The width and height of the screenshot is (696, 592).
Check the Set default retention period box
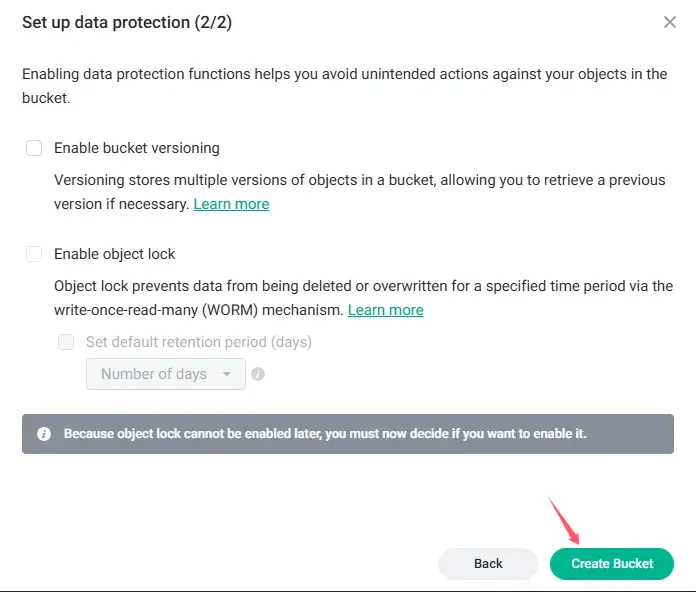point(66,342)
